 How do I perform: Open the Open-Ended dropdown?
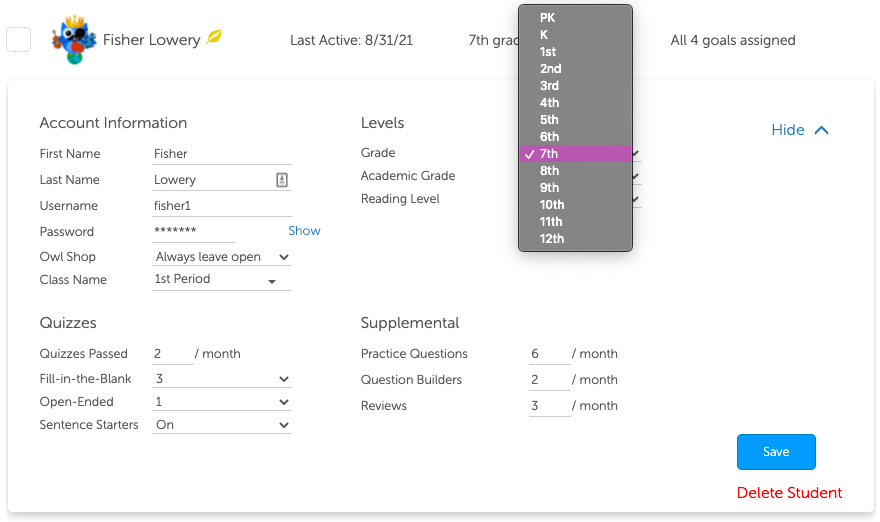coord(222,402)
